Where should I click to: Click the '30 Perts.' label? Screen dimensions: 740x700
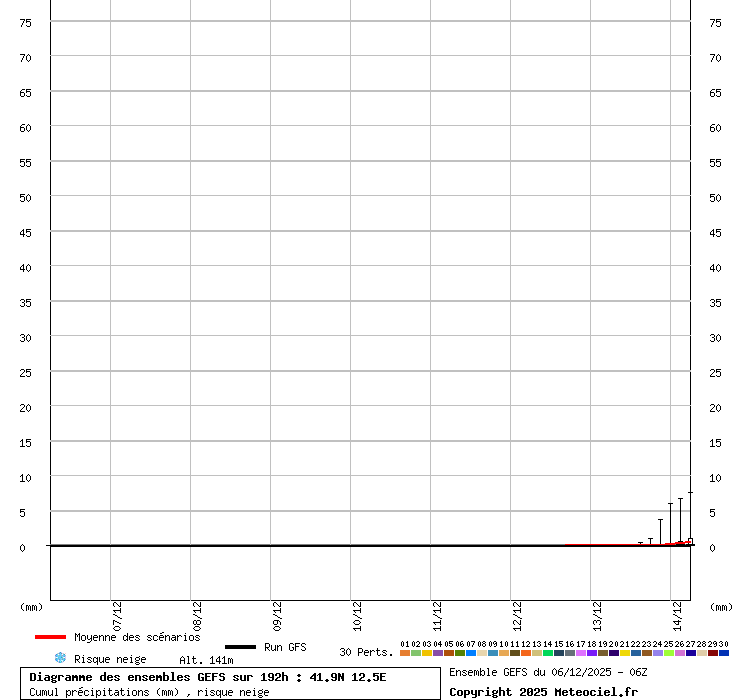pos(366,652)
